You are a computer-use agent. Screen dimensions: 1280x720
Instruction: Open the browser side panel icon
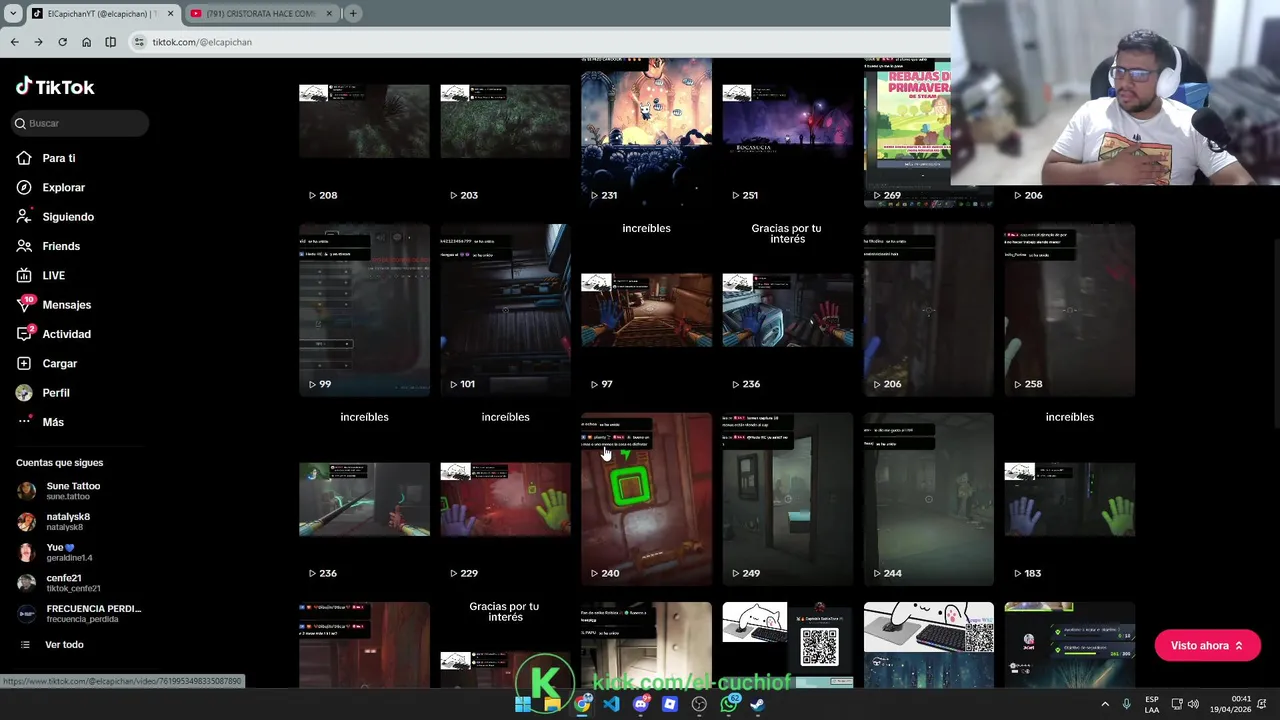pos(110,42)
